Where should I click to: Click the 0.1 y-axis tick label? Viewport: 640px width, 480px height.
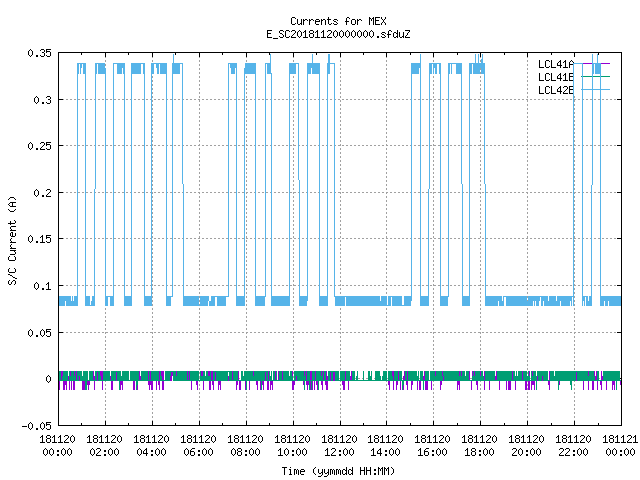click(43, 286)
